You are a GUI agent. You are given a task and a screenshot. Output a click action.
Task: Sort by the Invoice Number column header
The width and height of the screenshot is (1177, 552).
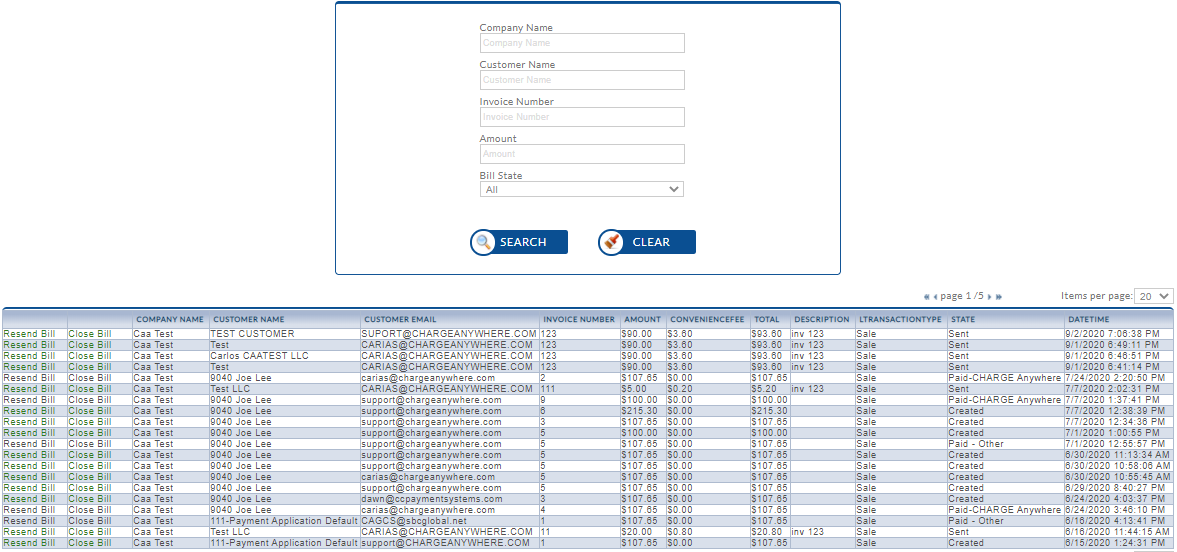(x=579, y=320)
